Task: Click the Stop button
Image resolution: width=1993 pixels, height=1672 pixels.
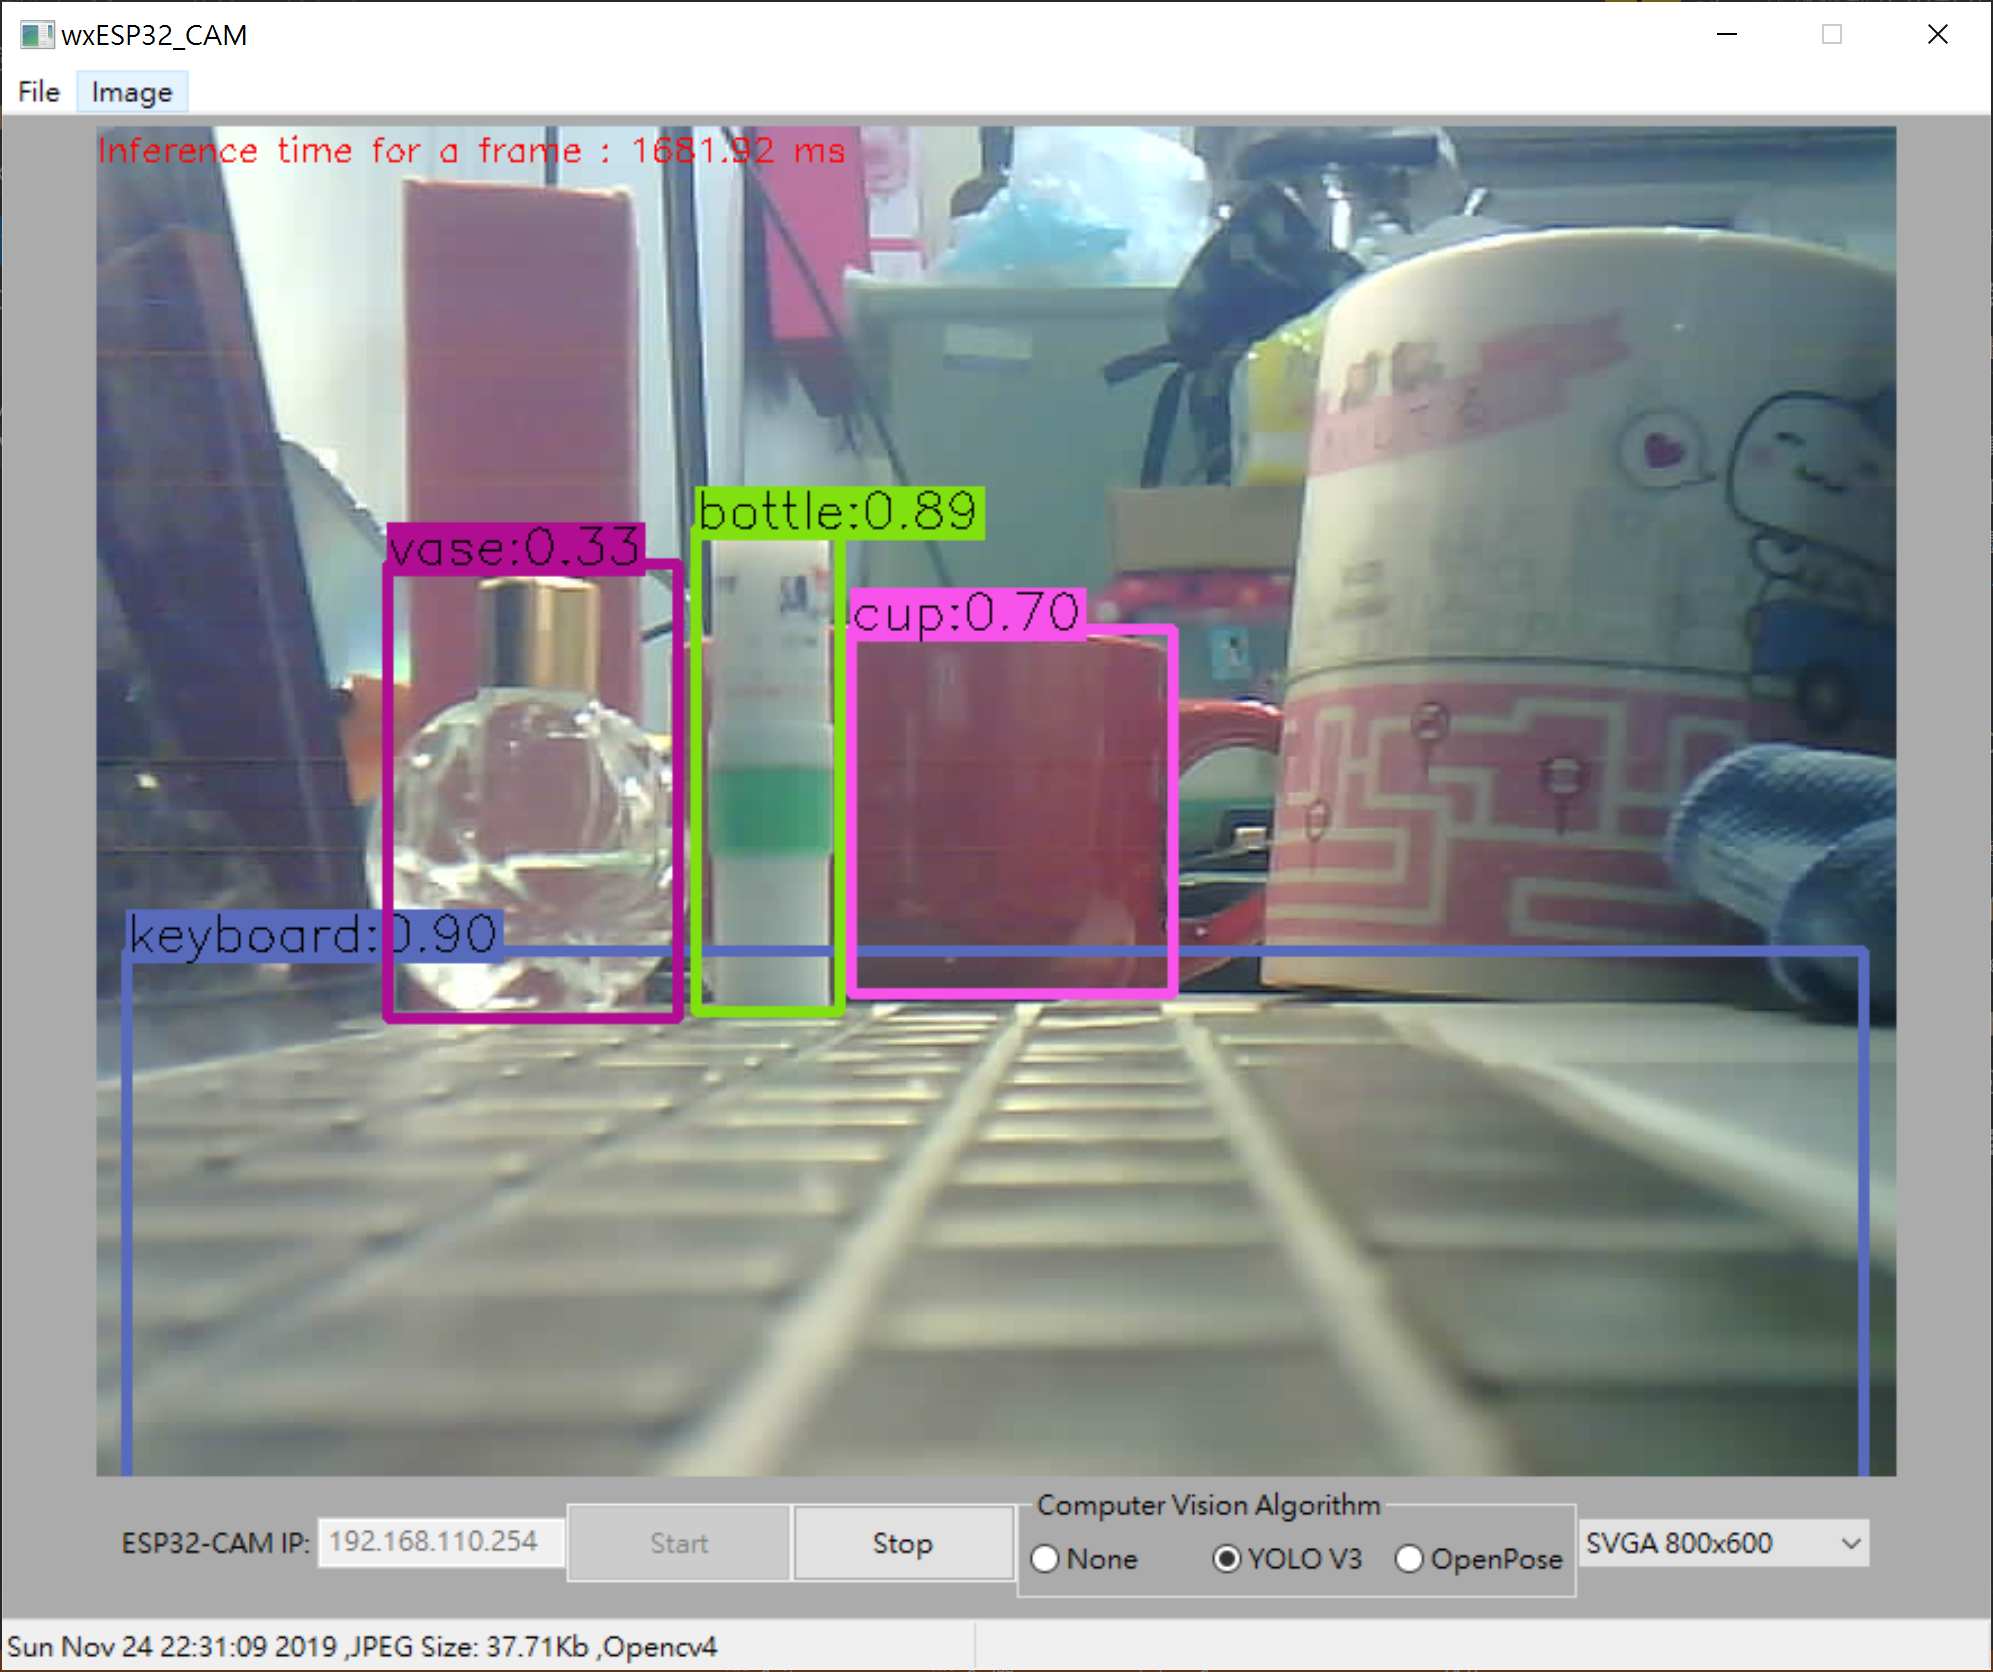Action: pos(903,1543)
